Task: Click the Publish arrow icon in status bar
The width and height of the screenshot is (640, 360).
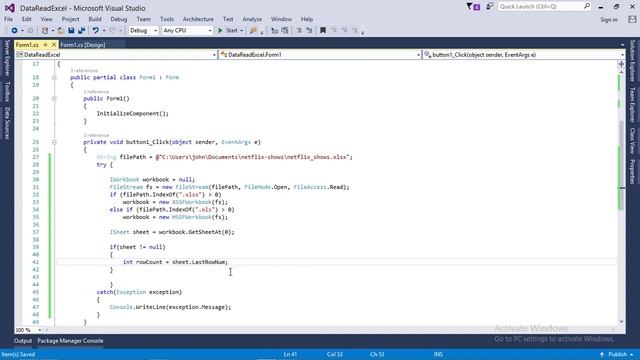Action: [x=602, y=354]
